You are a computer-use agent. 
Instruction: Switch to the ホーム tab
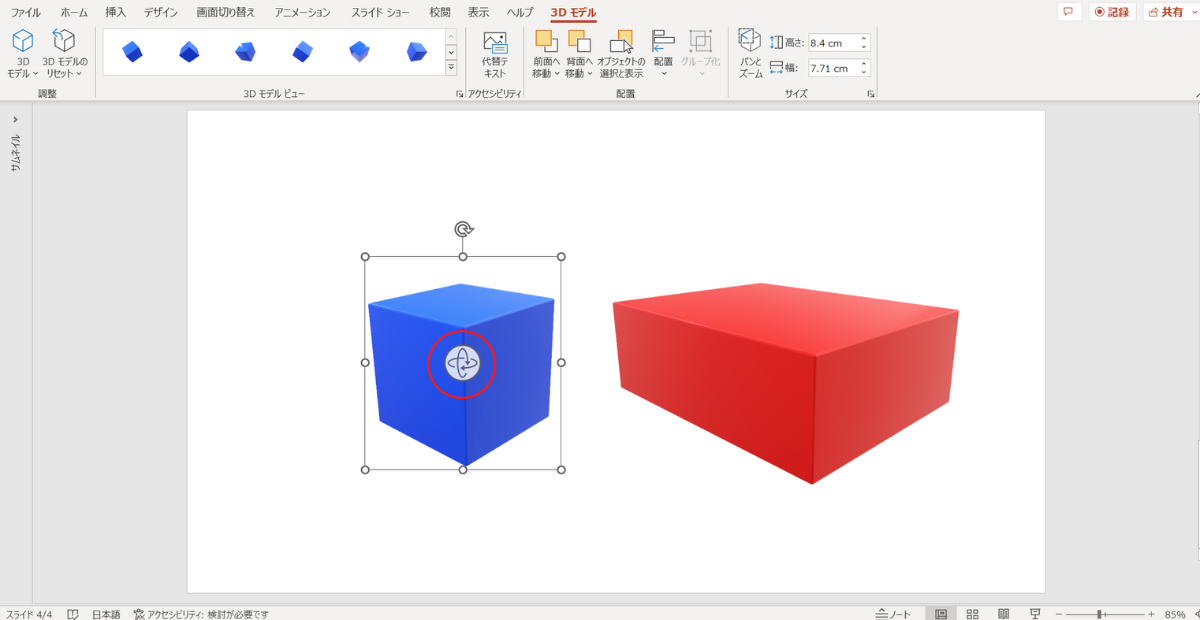click(74, 13)
